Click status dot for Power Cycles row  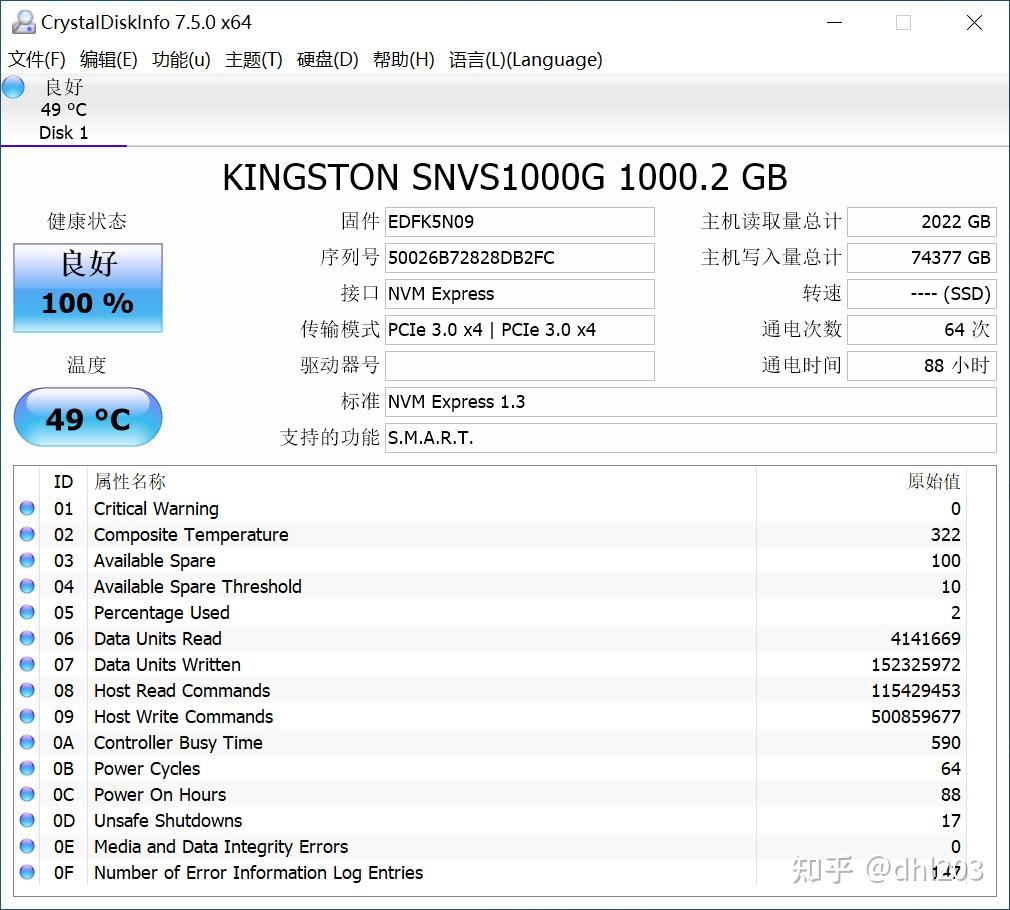point(27,768)
